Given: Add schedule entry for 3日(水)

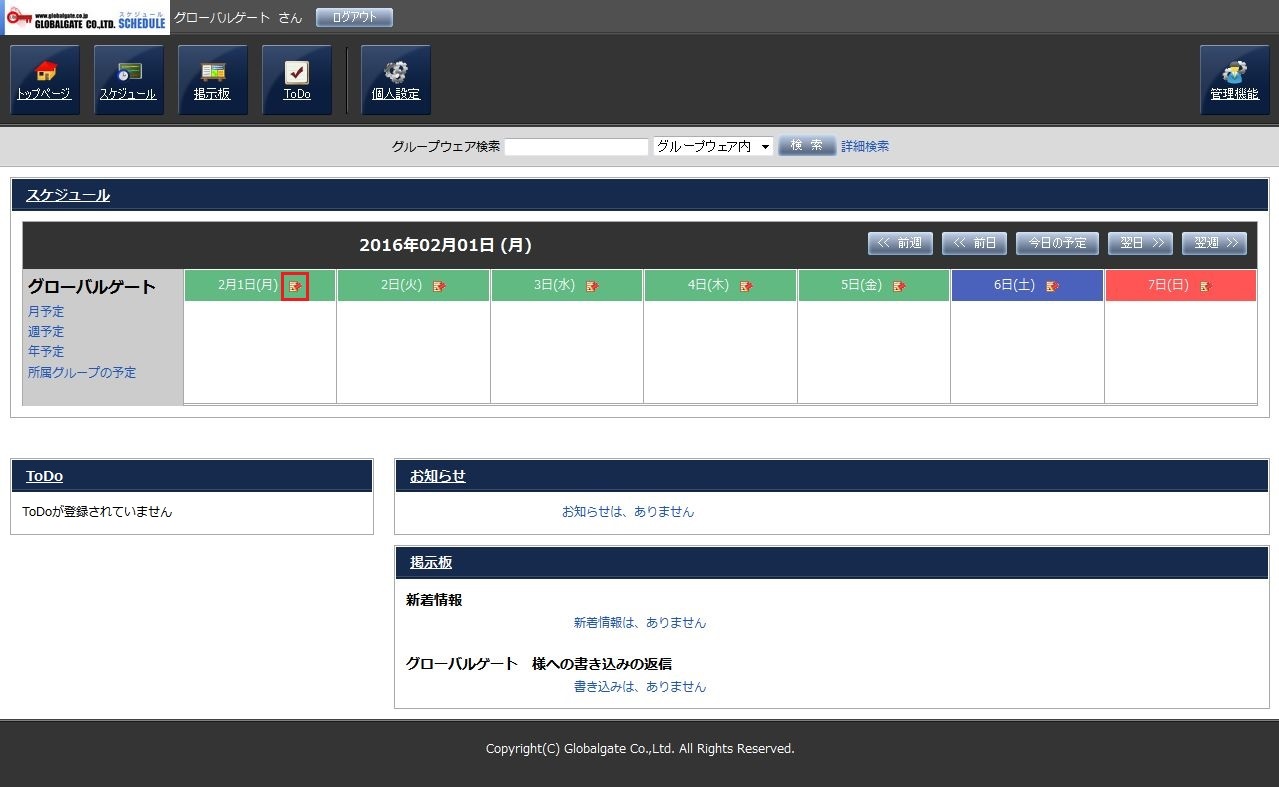Looking at the screenshot, I should point(593,286).
